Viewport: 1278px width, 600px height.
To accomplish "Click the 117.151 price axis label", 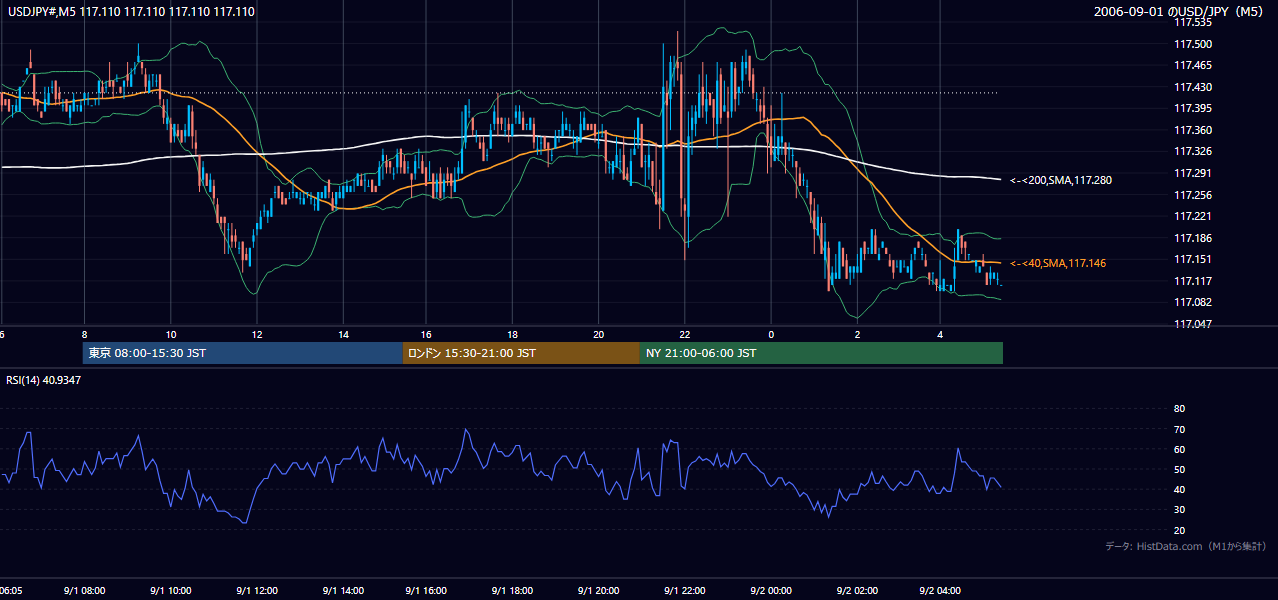I will [x=1193, y=260].
